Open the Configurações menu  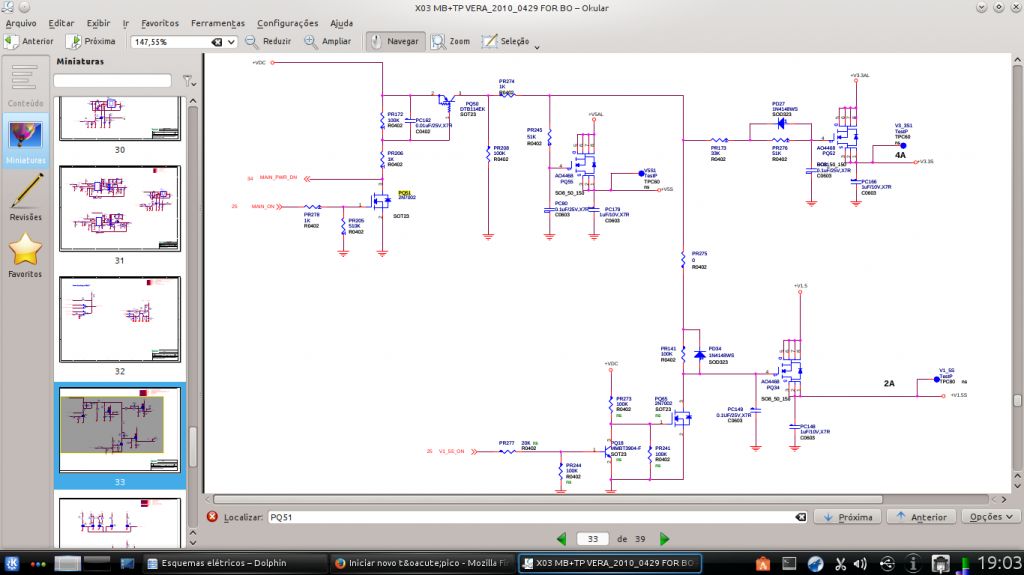pos(287,23)
